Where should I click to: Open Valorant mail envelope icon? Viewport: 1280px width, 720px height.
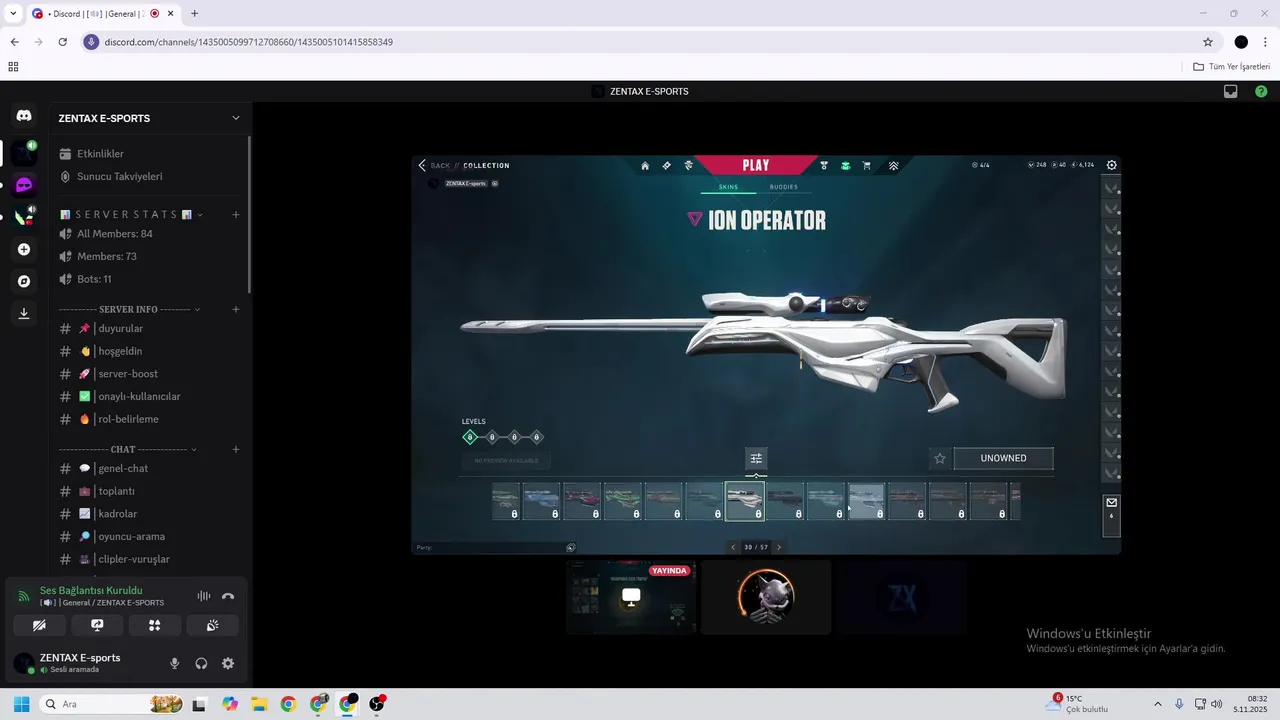(x=1111, y=502)
